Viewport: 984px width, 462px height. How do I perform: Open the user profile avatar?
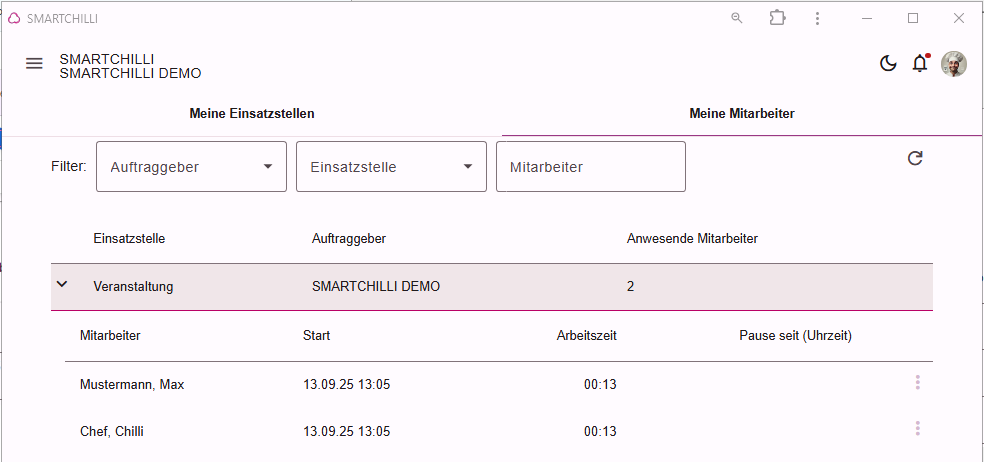[953, 64]
